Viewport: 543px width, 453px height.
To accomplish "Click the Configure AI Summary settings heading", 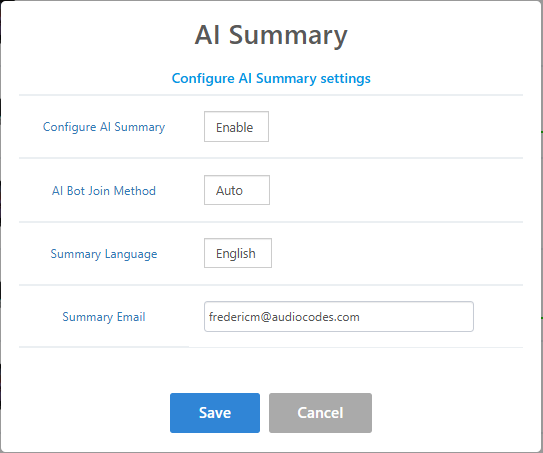I will [x=271, y=78].
